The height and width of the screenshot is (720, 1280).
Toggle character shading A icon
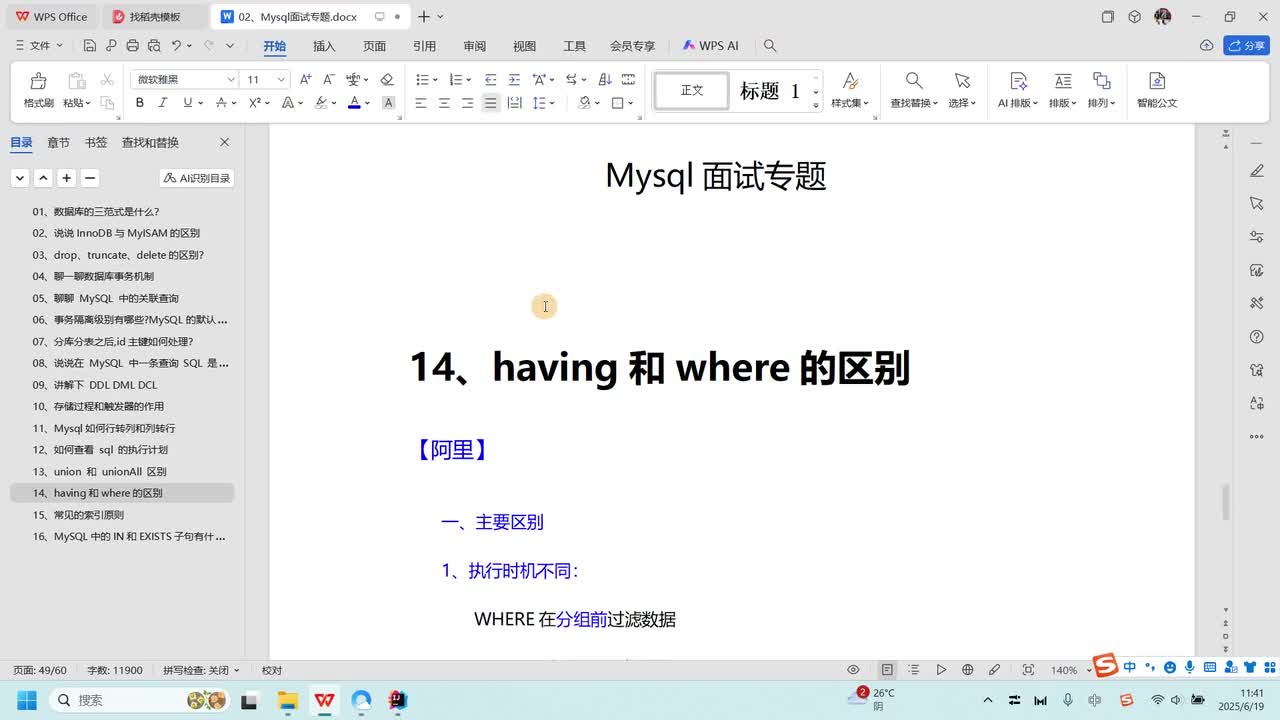[388, 103]
